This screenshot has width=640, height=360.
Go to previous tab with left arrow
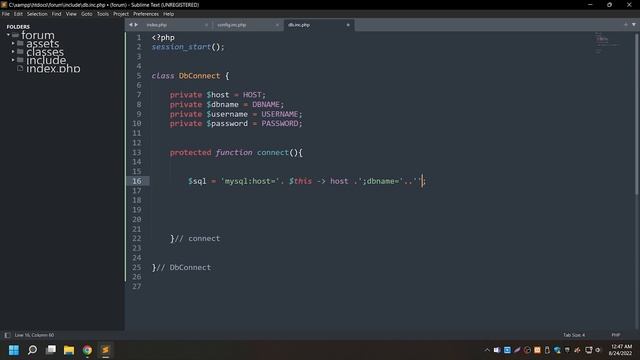click(x=131, y=25)
